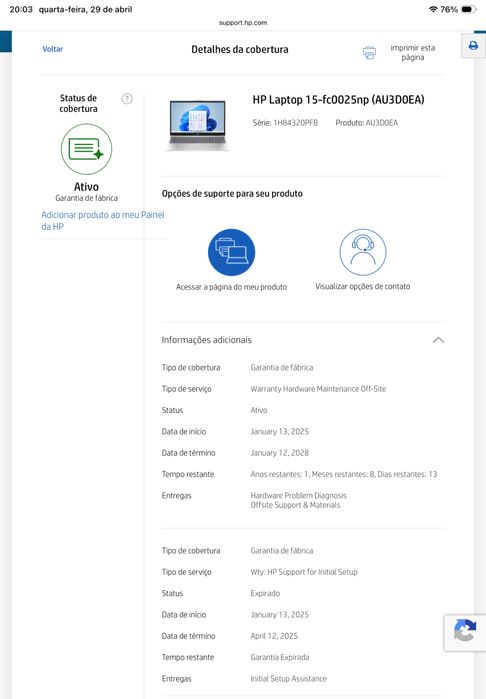This screenshot has width=486, height=699.
Task: Click Warranty Hardware Maintenance Off-Site value
Action: [318, 389]
